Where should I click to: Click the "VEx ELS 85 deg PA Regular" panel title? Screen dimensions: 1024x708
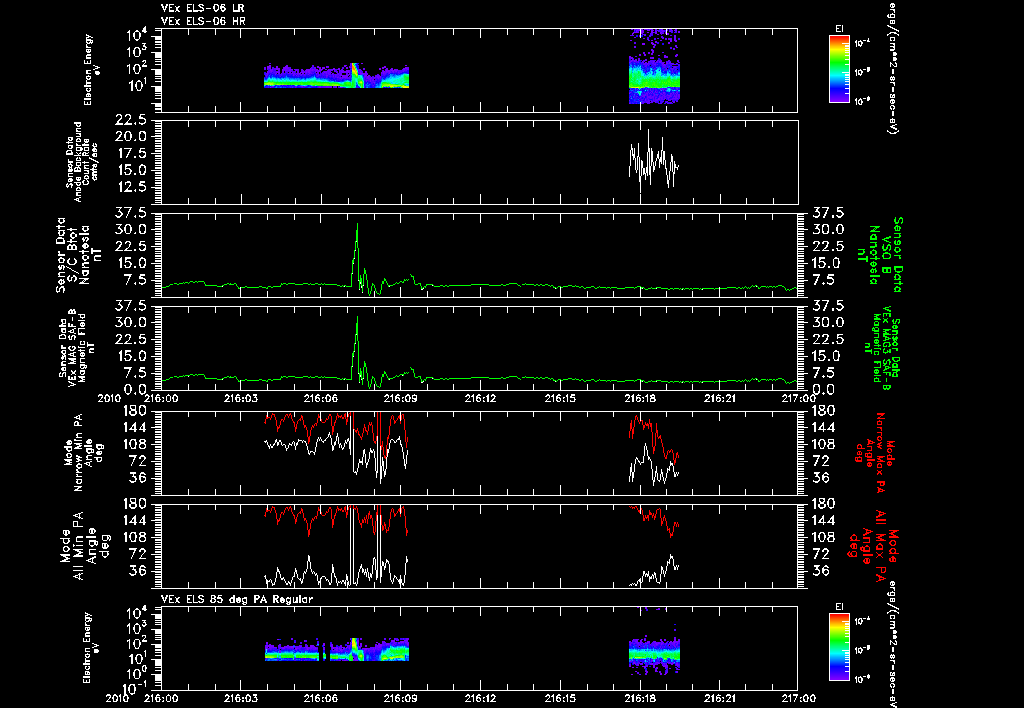tap(237, 599)
